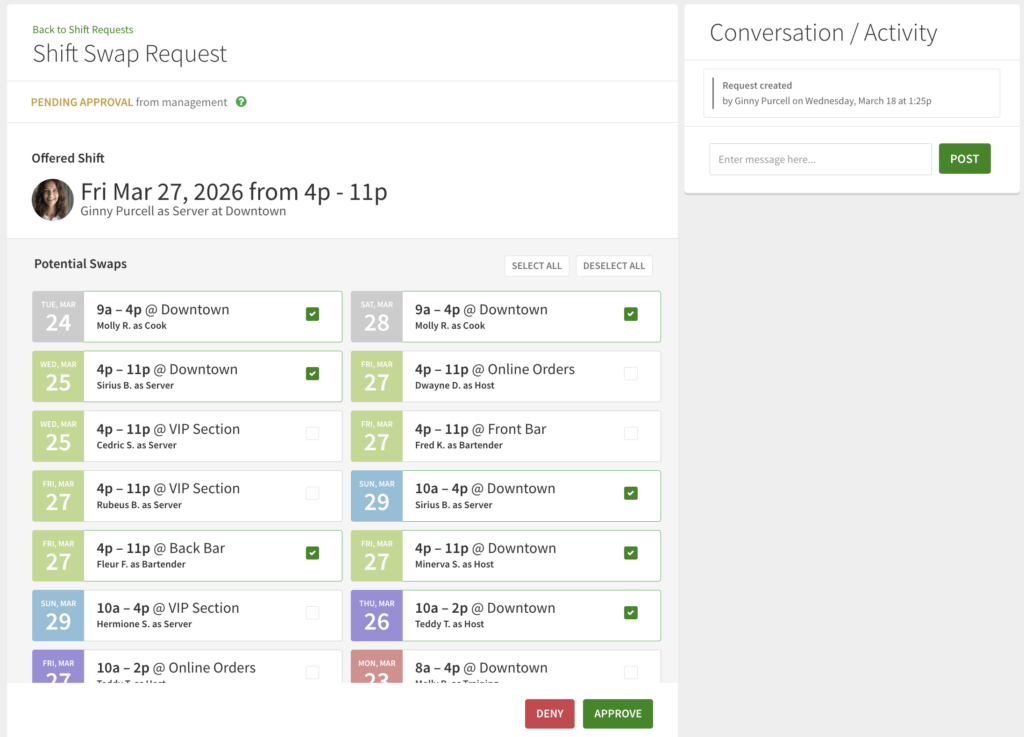Click the Sat Mar 28 date badge
Viewport: 1024px width, 737px height.
(376, 316)
